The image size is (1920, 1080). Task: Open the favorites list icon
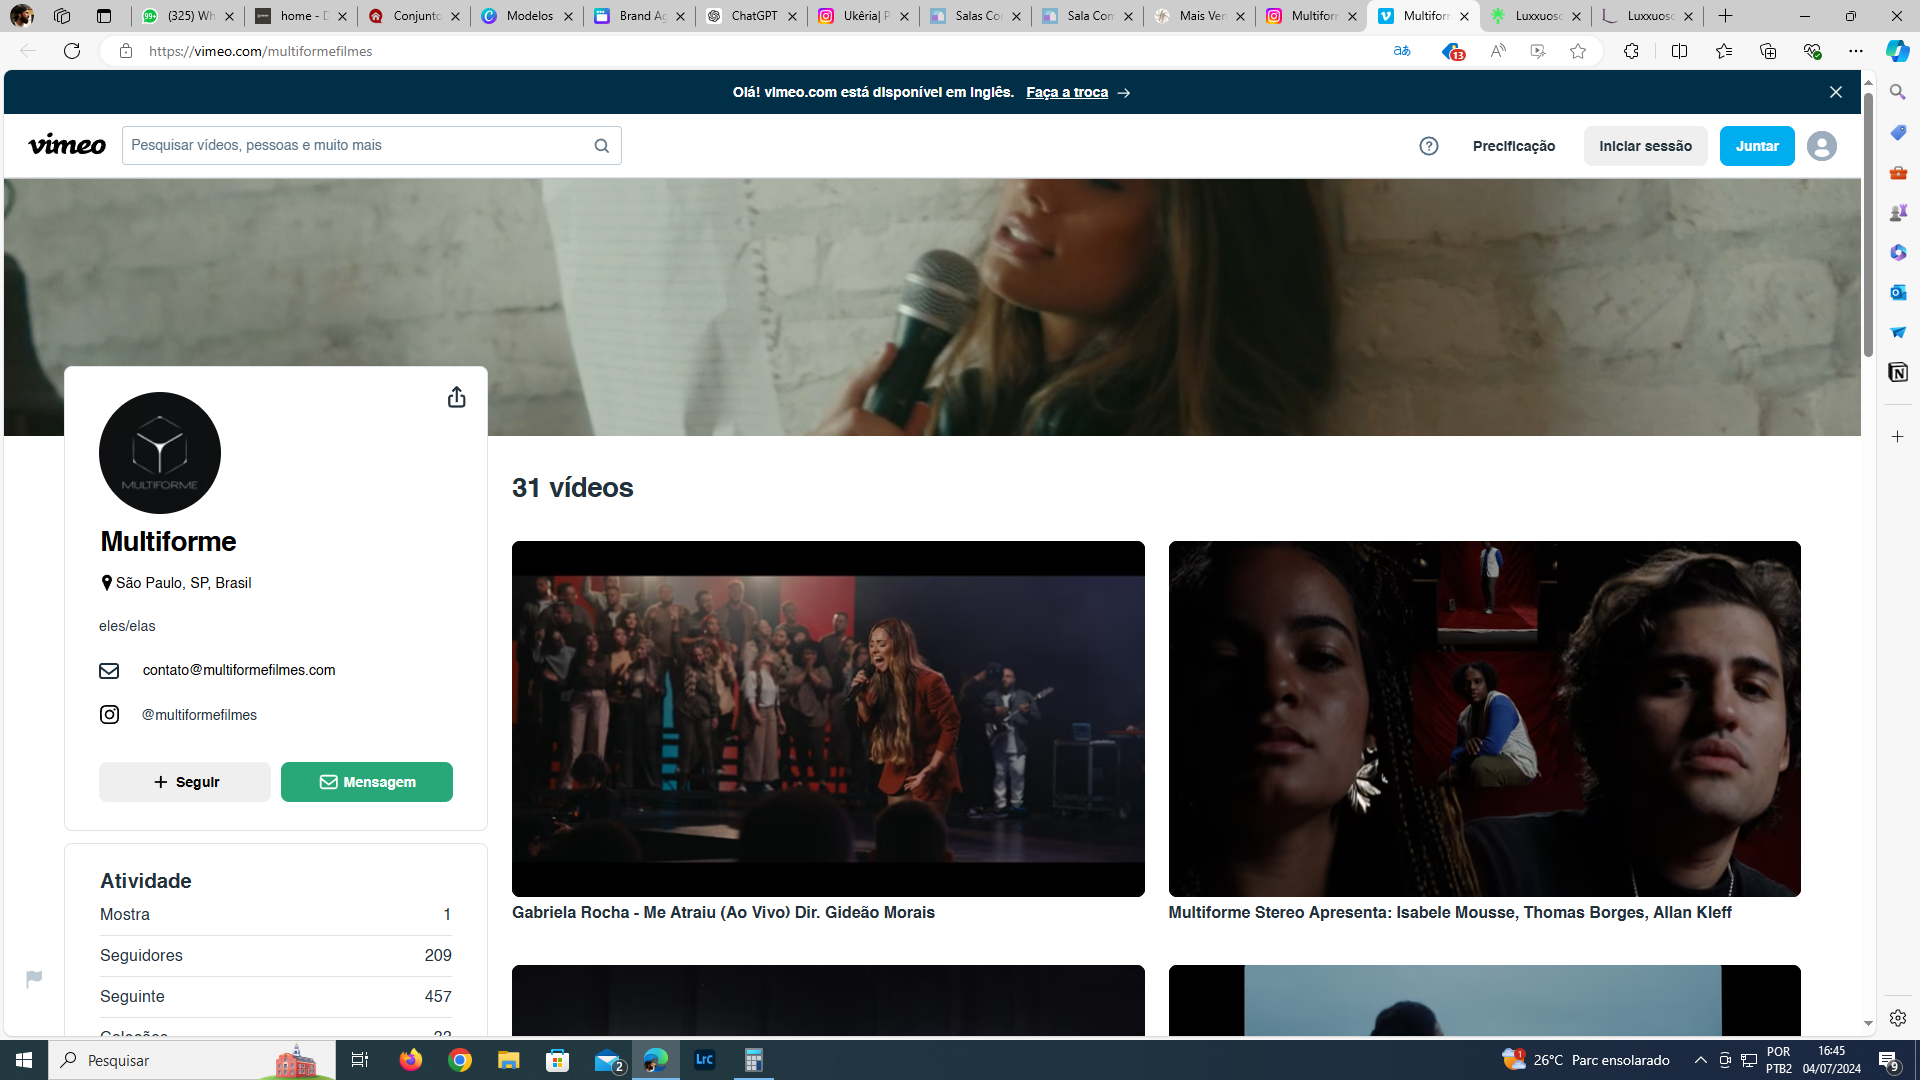click(x=1724, y=51)
